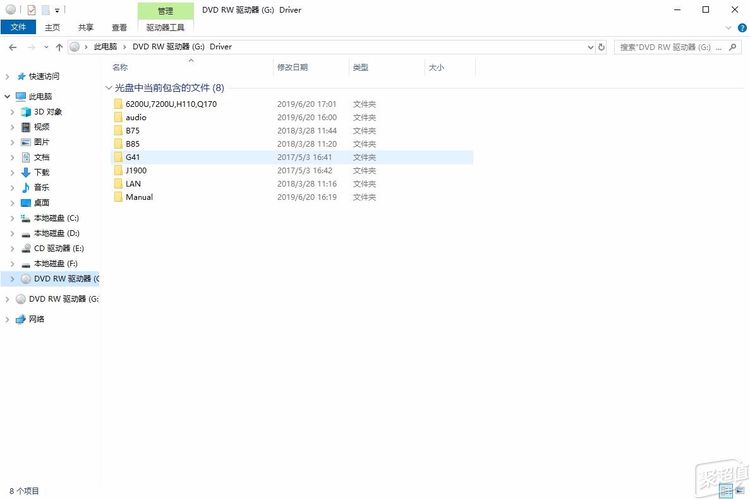Select 下载 in navigation pane

point(42,172)
